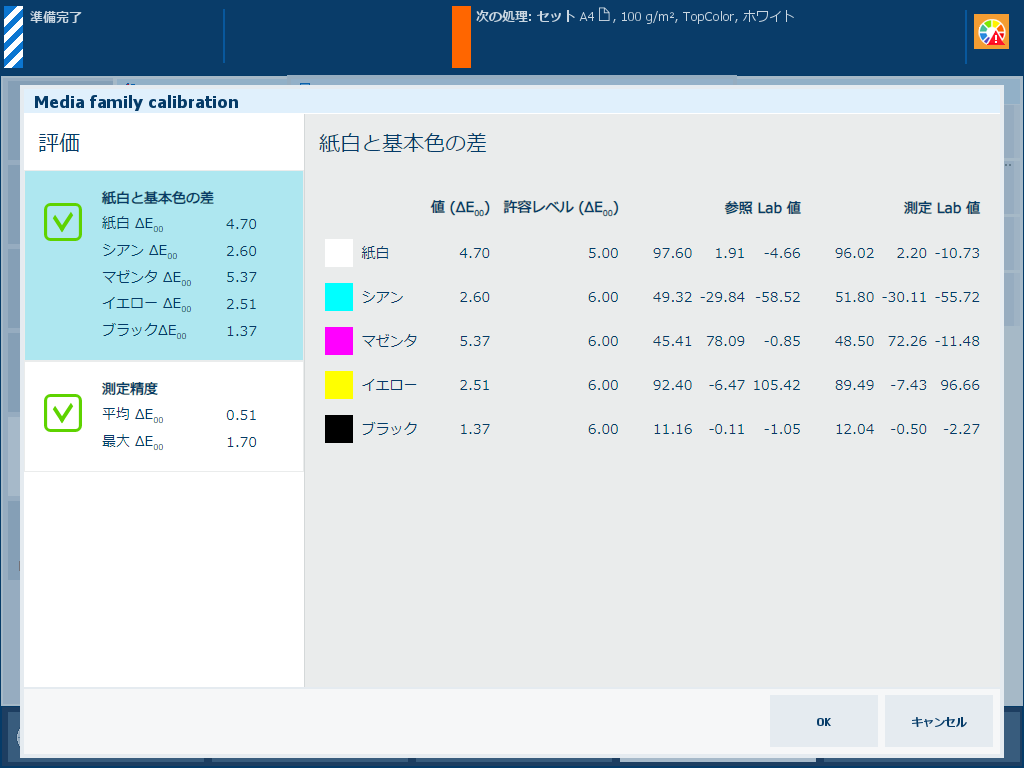Click Media family calibration dialog title
Image resolution: width=1024 pixels, height=768 pixels.
136,102
